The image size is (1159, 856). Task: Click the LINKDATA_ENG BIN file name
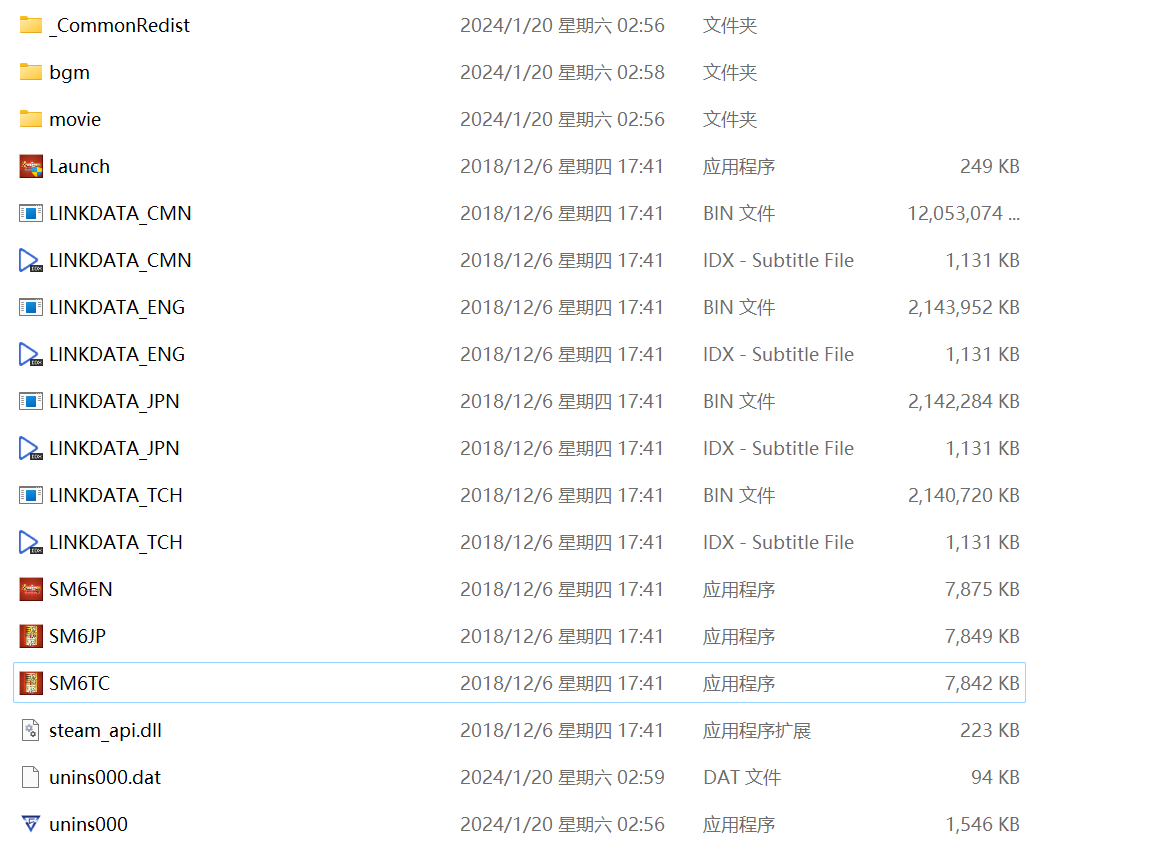click(x=117, y=307)
